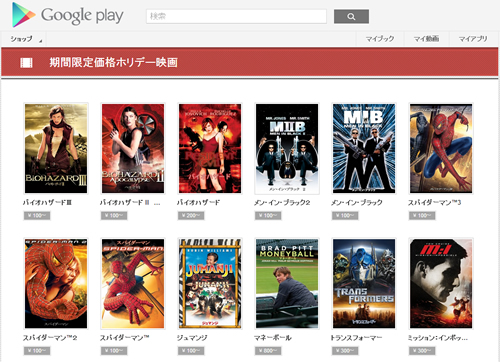Click the スパイダーマン™3 title link
The height and width of the screenshot is (362, 500).
click(x=434, y=202)
